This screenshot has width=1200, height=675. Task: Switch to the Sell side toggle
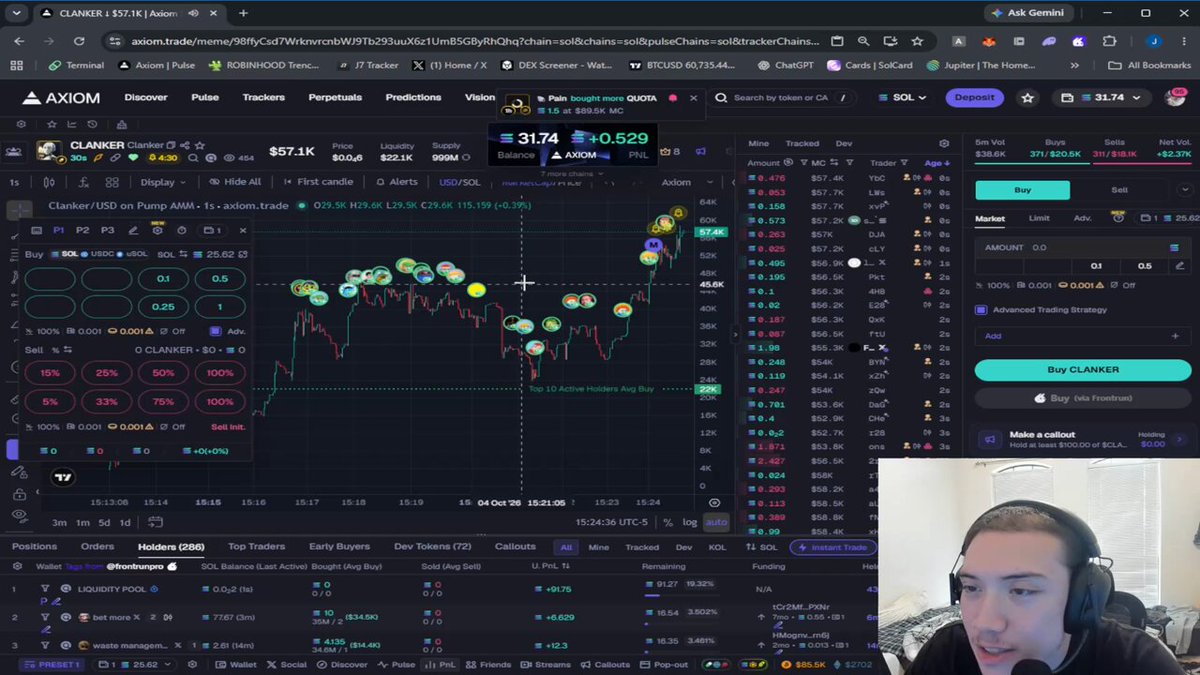1120,190
